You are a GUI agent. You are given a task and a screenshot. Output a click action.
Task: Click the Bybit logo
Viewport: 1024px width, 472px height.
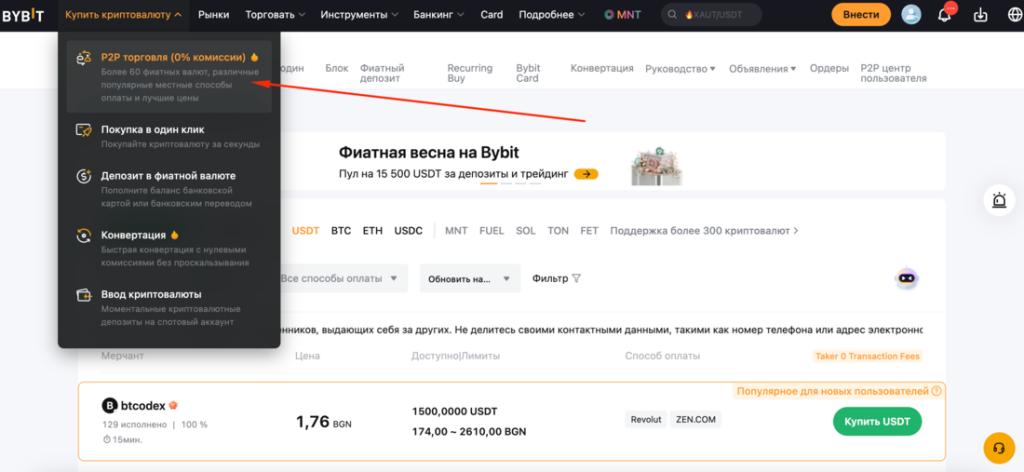(27, 15)
